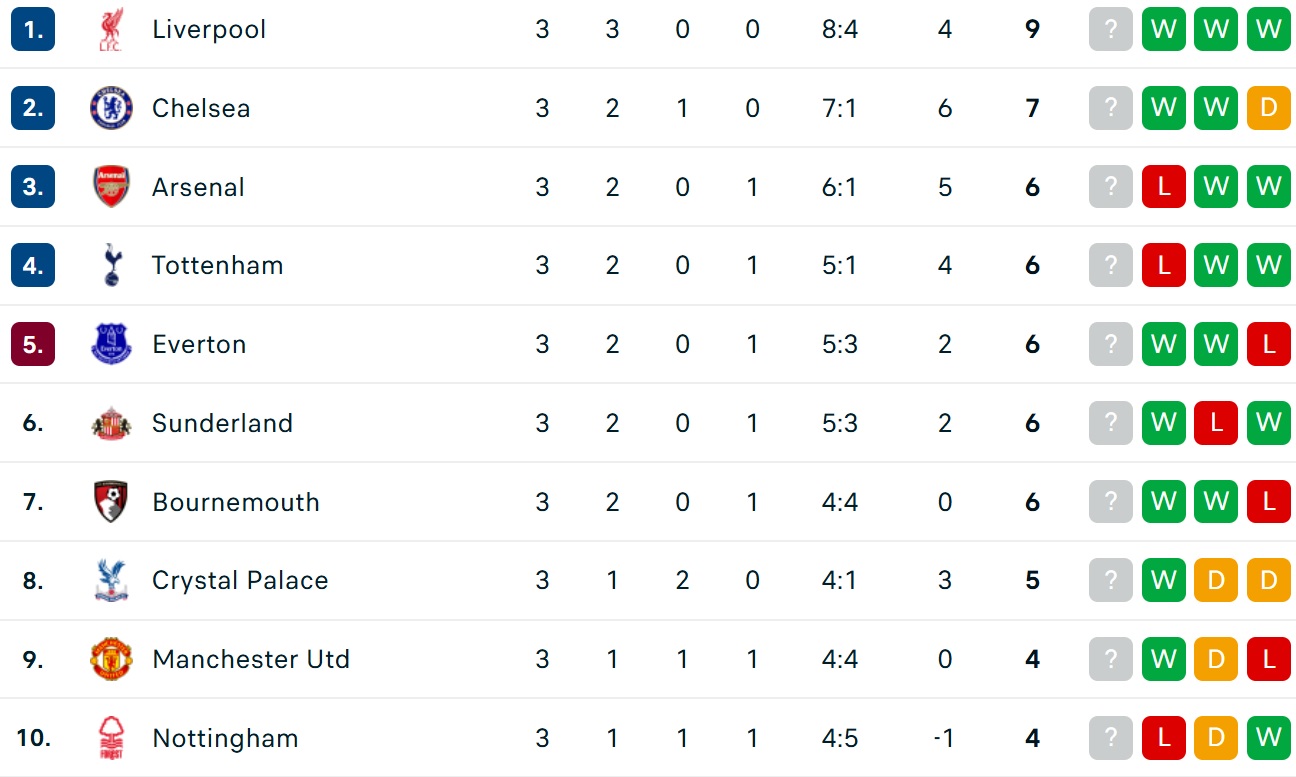Click Arsenal's red L form badge
This screenshot has width=1296, height=777.
click(x=1164, y=187)
